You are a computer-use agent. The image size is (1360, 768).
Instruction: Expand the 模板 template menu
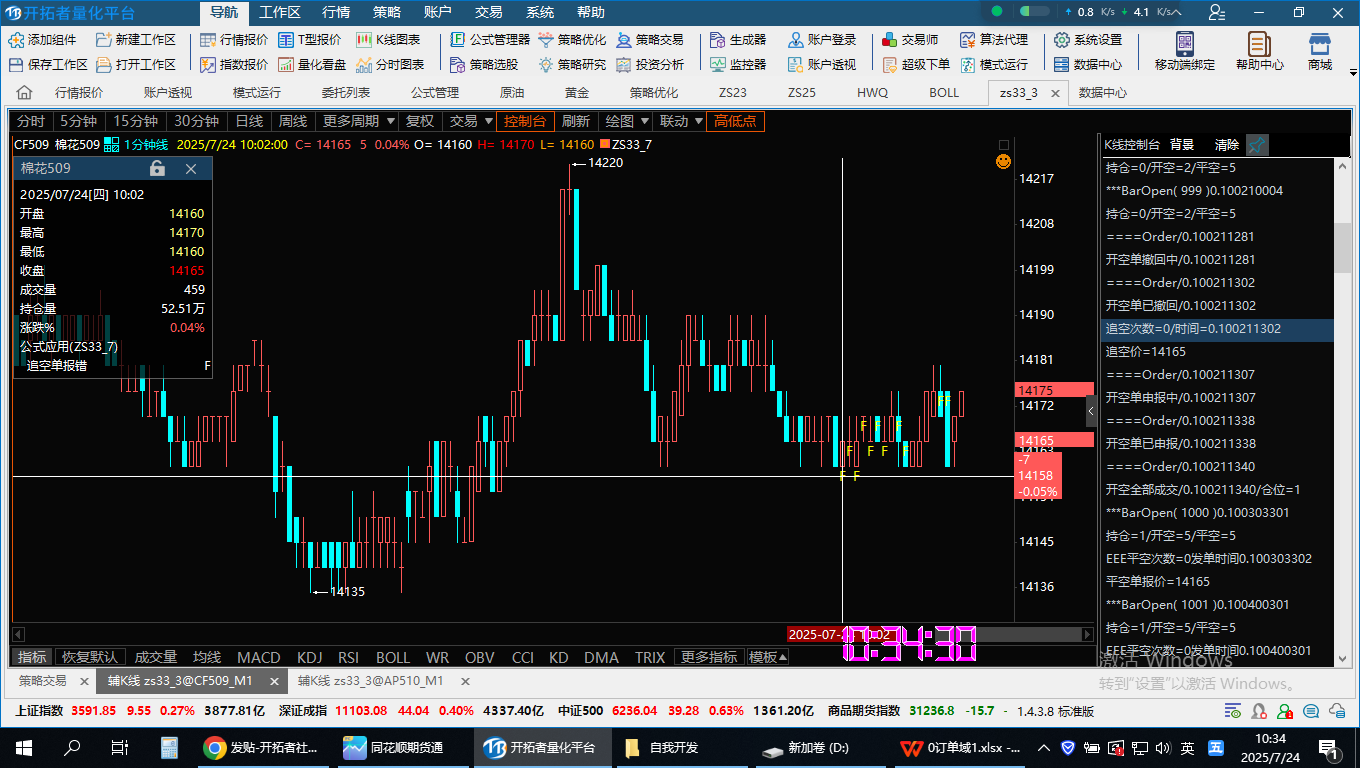point(768,657)
